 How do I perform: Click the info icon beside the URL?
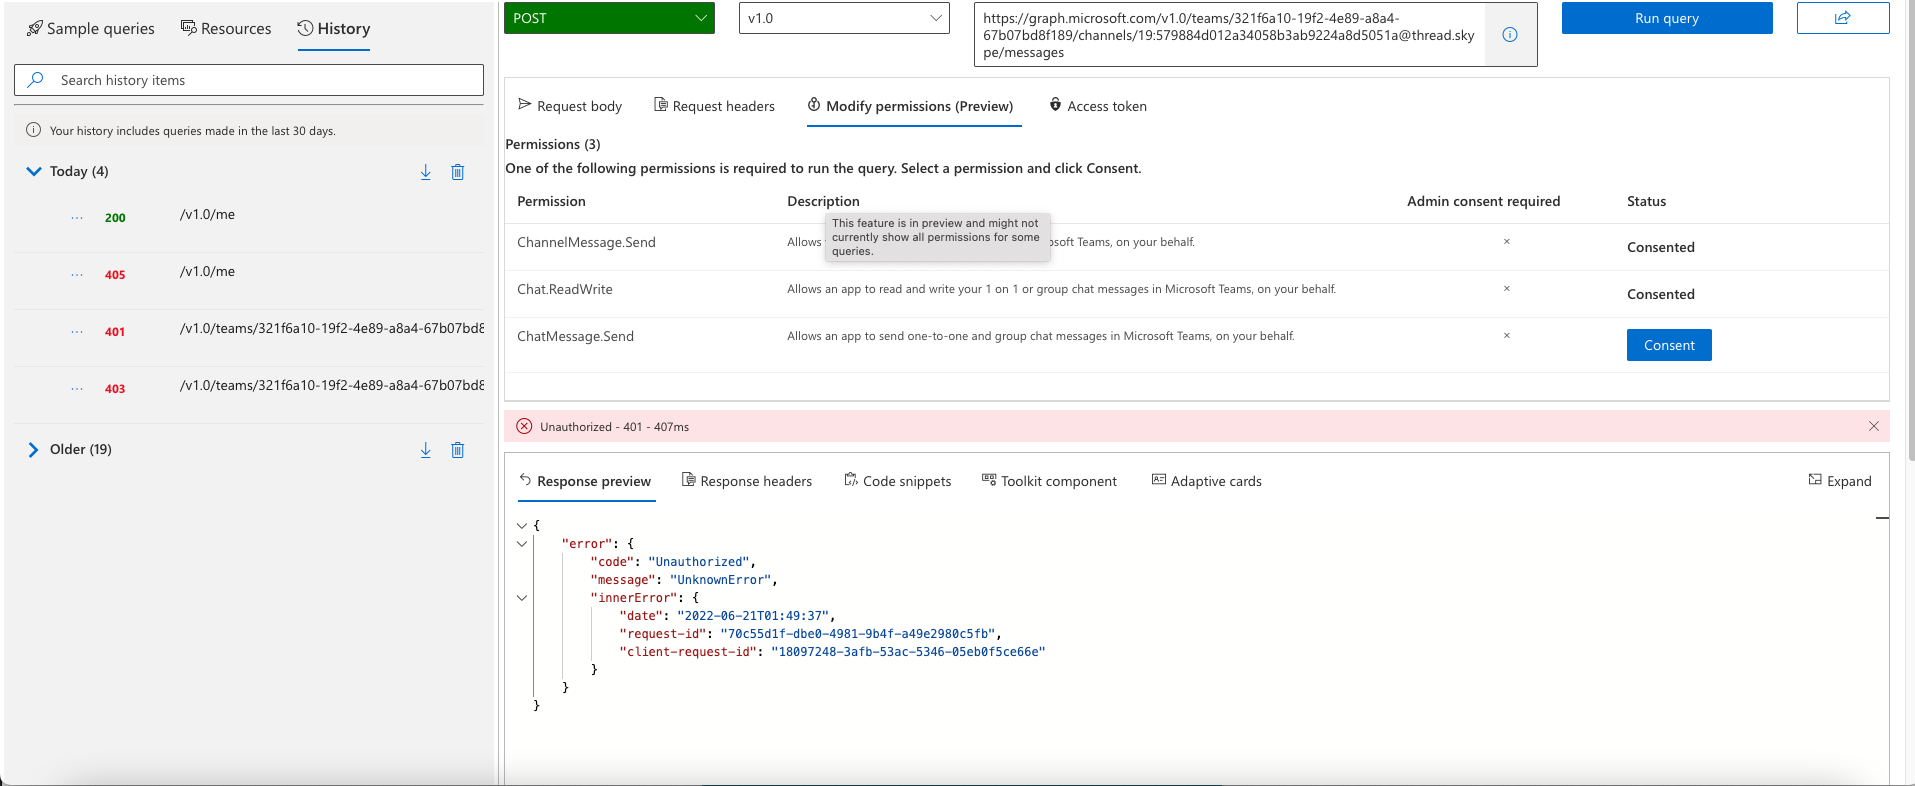pos(1510,35)
